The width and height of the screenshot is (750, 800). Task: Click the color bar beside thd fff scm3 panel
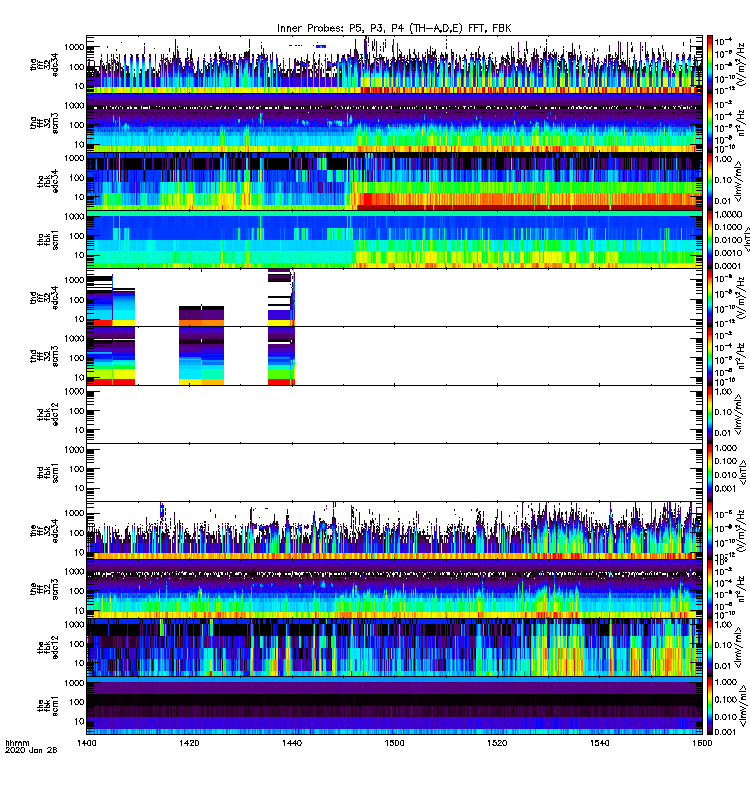(710, 356)
